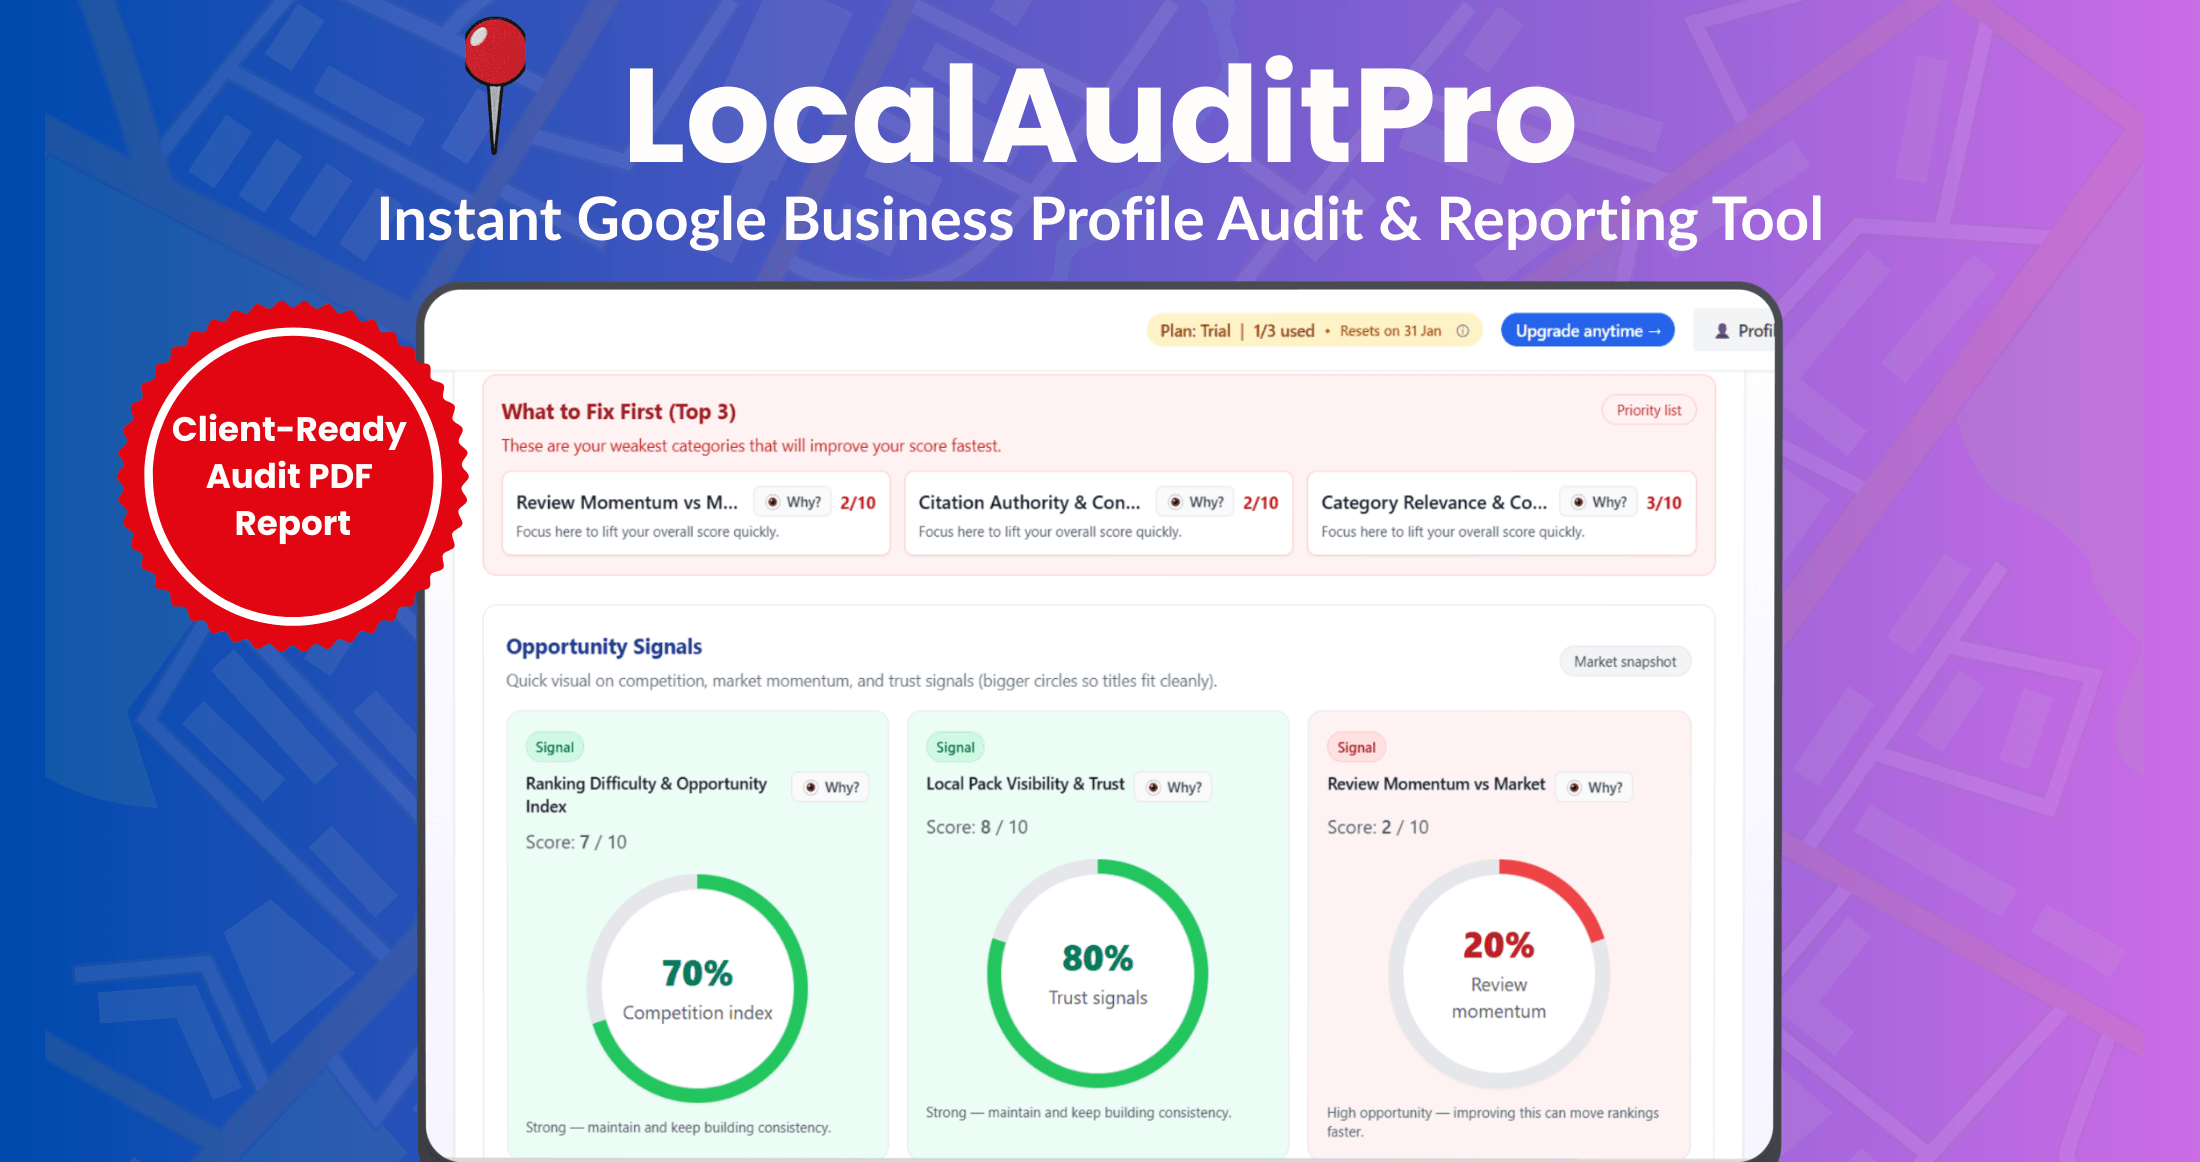Click the Score: 8 / 10 text
Image resolution: width=2200 pixels, height=1162 pixels.
pyautogui.click(x=976, y=827)
